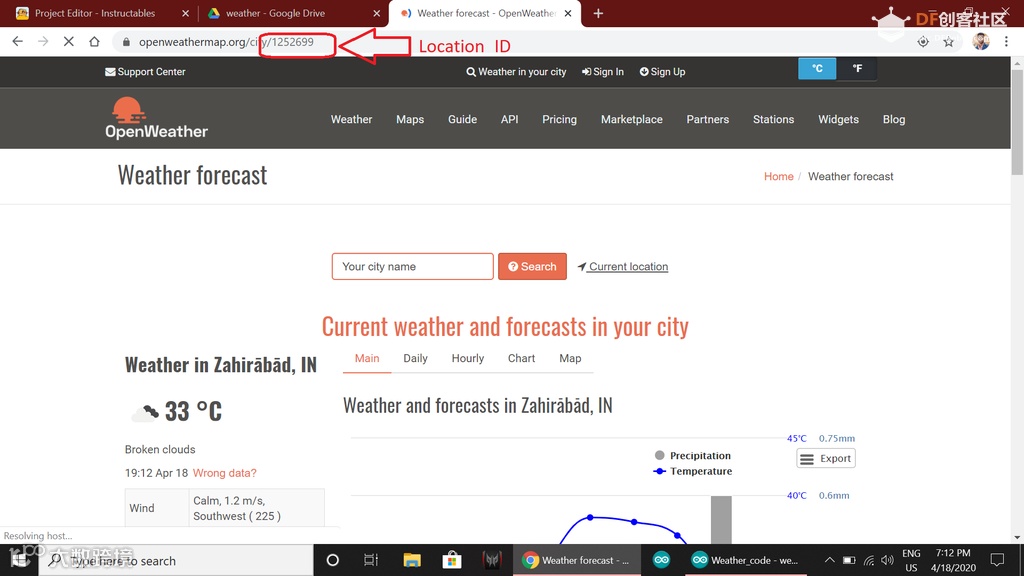Open Partners navigation item
Screen dimensions: 1024x576
[708, 120]
